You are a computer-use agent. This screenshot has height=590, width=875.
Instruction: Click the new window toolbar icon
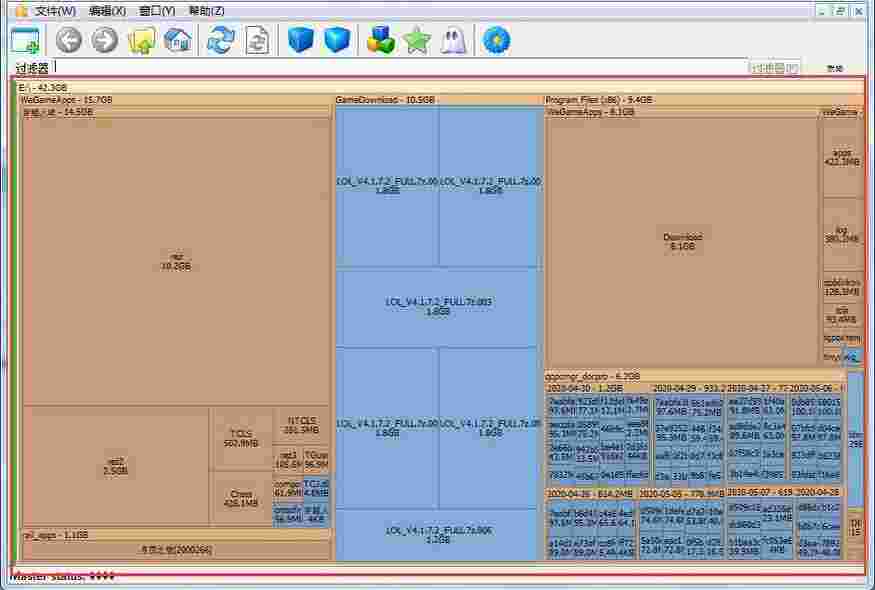[25, 41]
